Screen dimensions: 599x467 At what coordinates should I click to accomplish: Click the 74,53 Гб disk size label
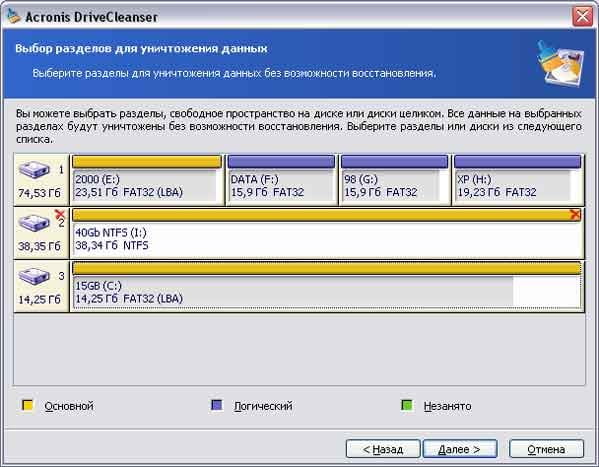pos(39,193)
